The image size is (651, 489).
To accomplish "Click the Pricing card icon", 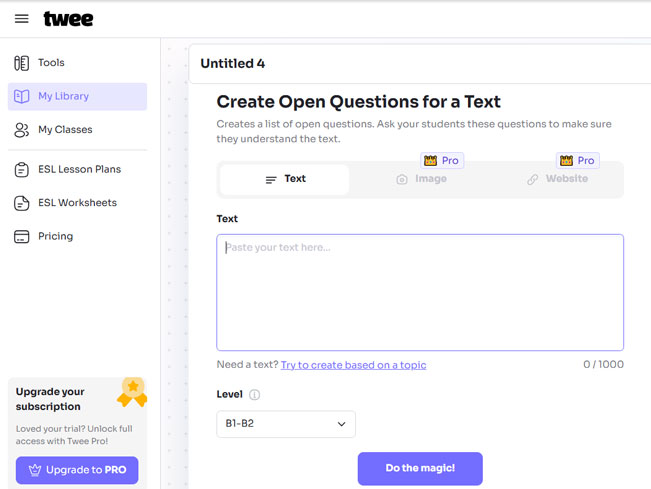I will 22,237.
